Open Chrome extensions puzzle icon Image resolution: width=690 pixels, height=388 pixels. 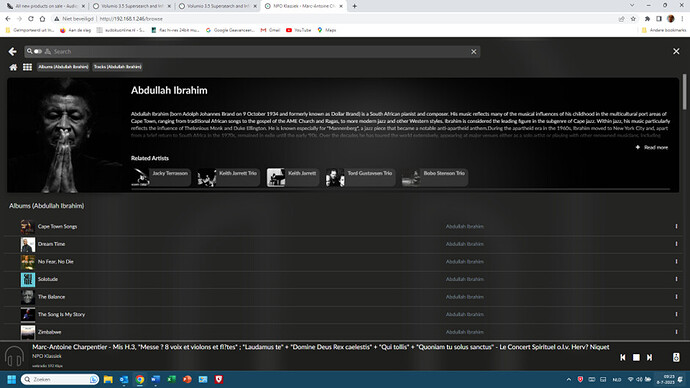[x=647, y=19]
